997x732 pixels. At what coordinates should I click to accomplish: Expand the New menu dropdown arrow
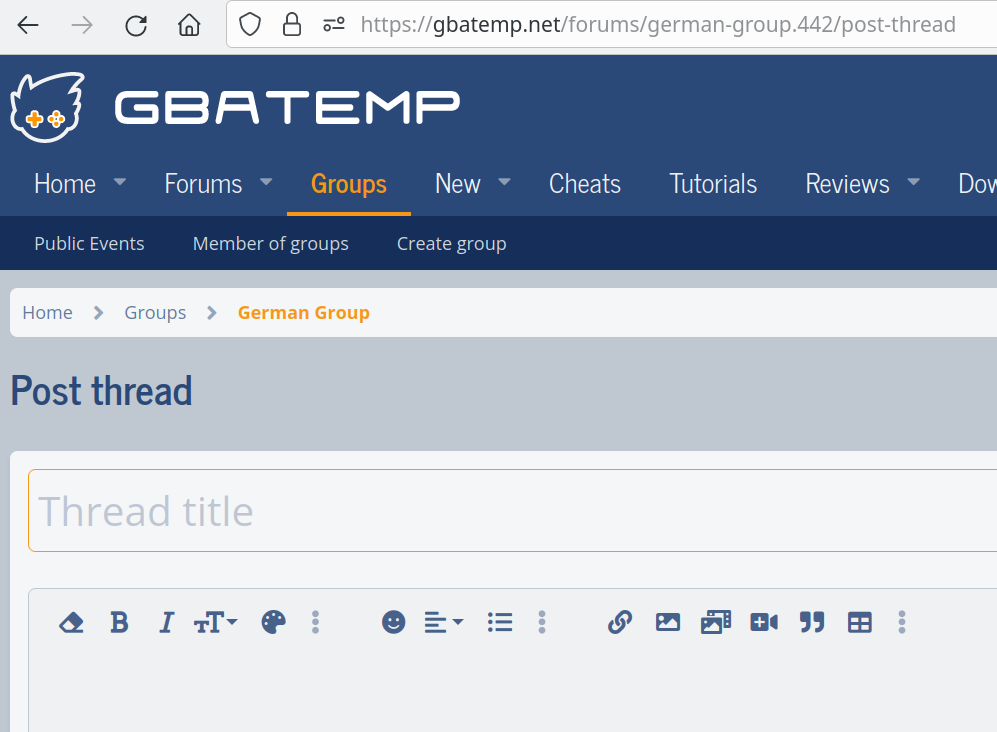[504, 183]
